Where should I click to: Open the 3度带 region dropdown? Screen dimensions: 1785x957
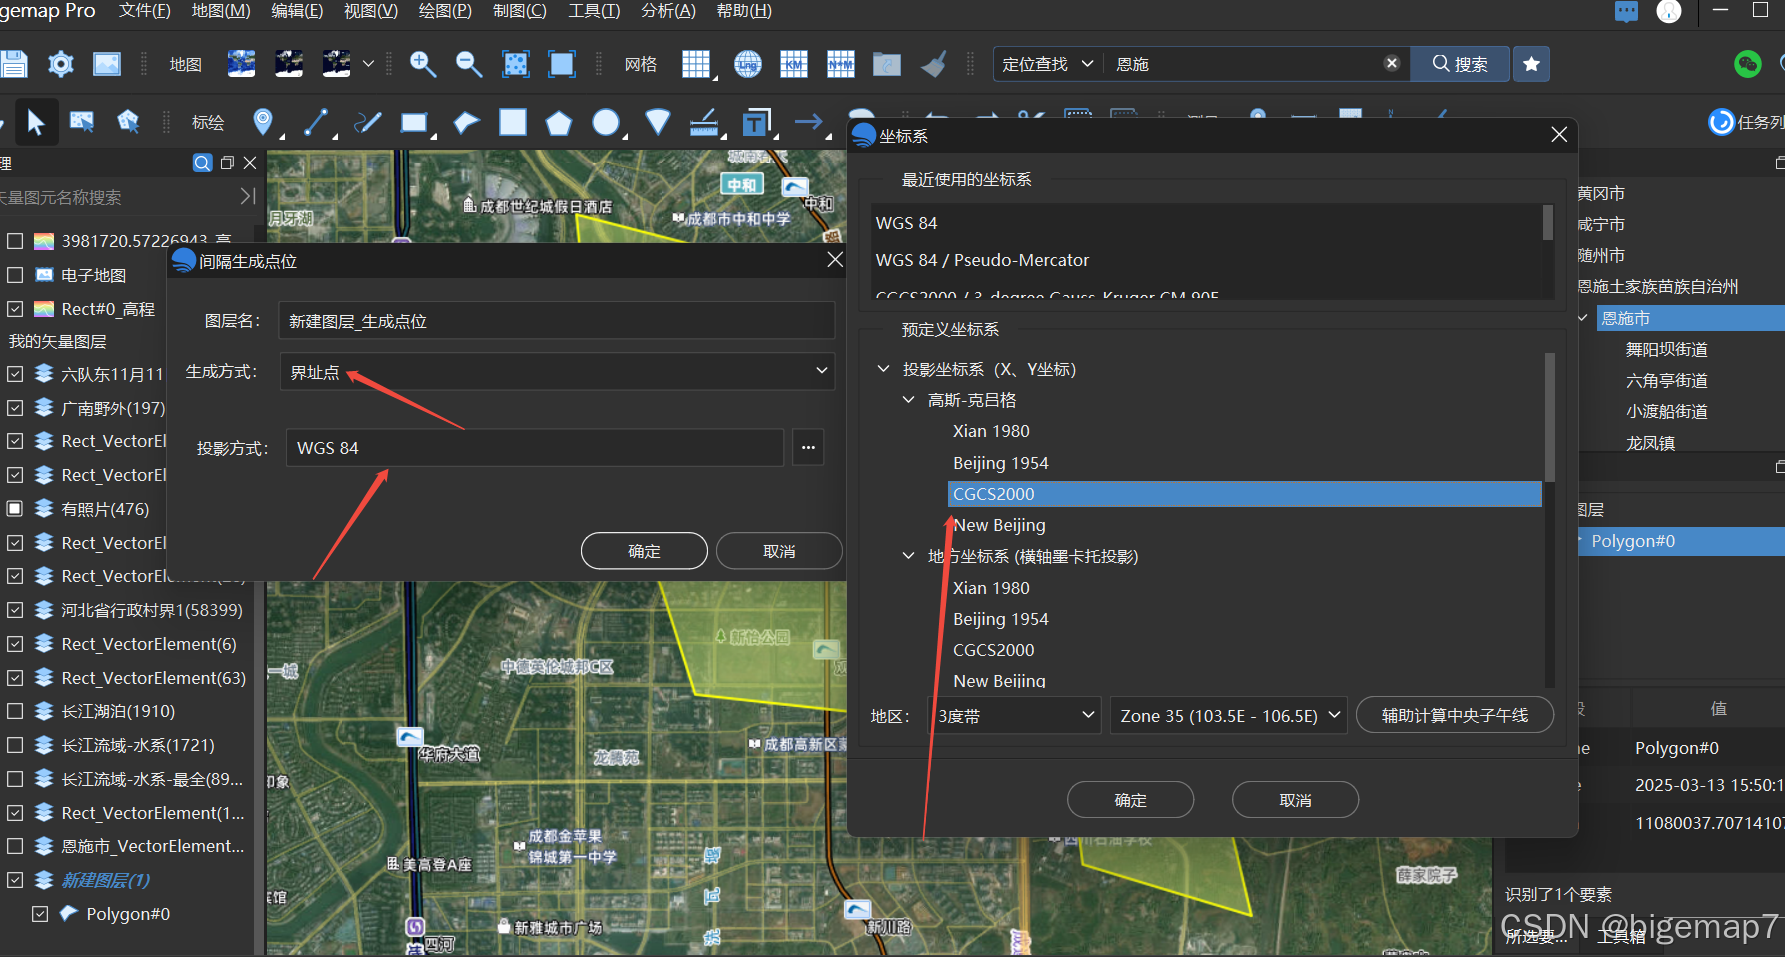1016,716
